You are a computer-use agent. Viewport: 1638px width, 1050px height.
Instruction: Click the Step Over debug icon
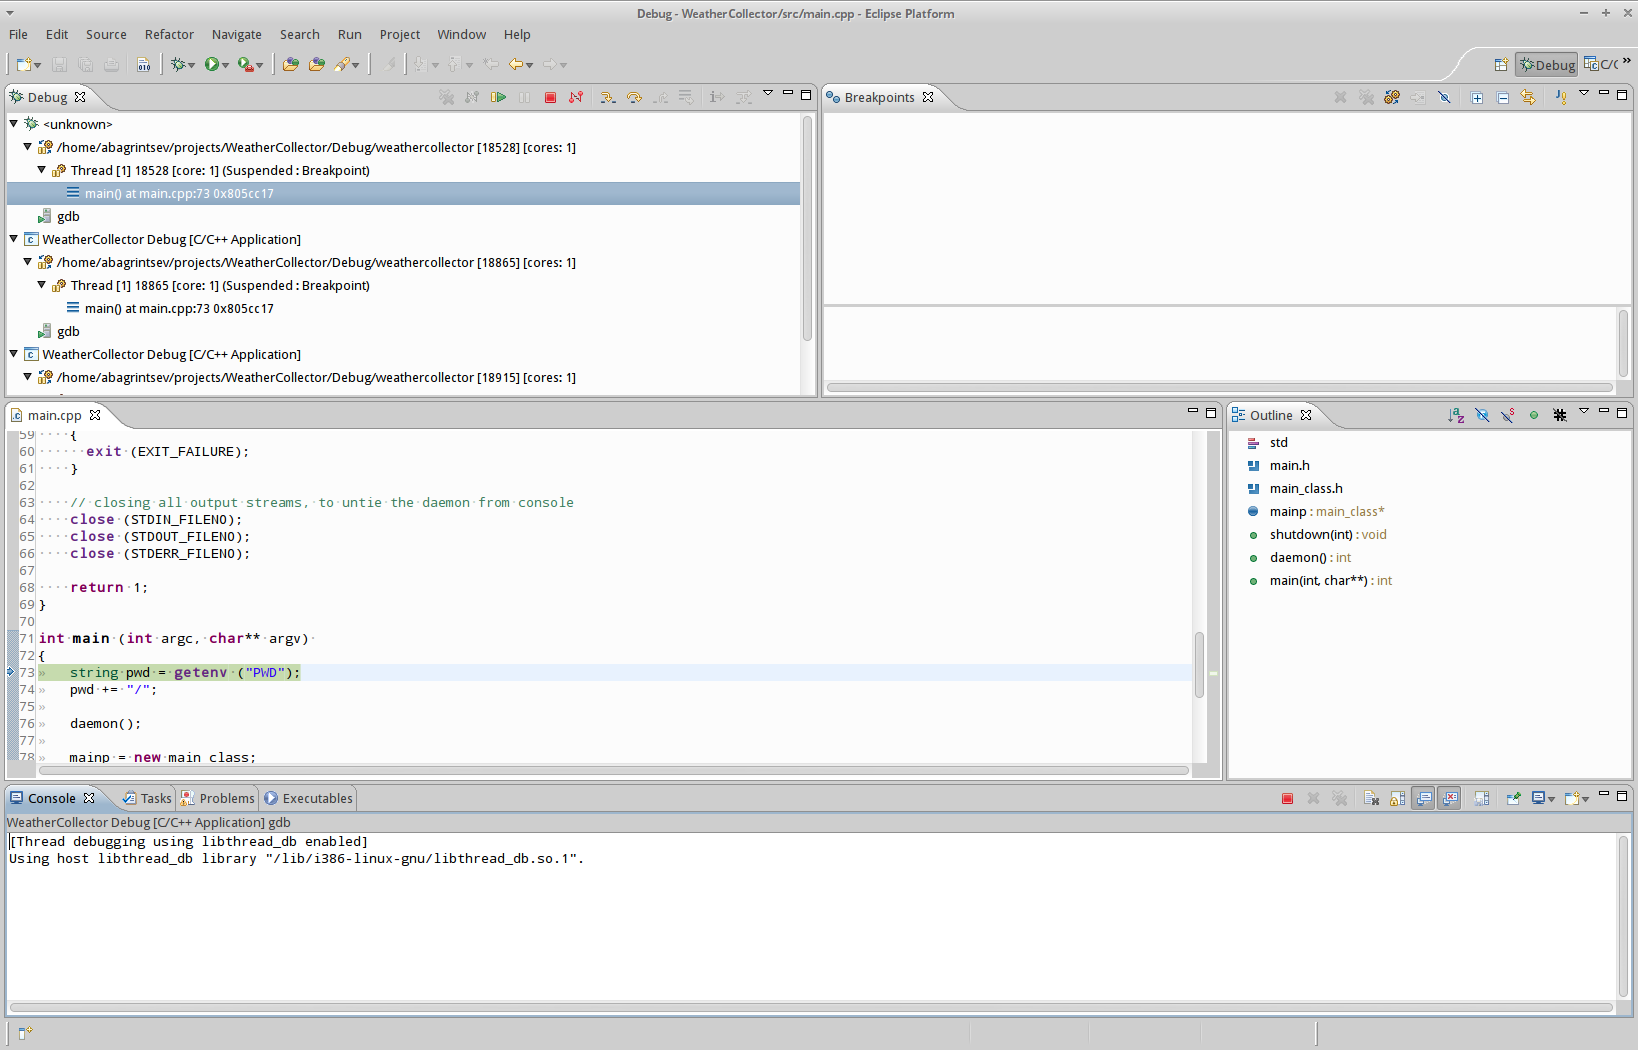click(634, 97)
